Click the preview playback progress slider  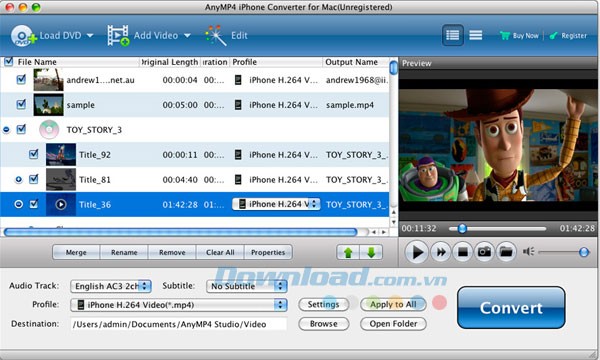497,229
